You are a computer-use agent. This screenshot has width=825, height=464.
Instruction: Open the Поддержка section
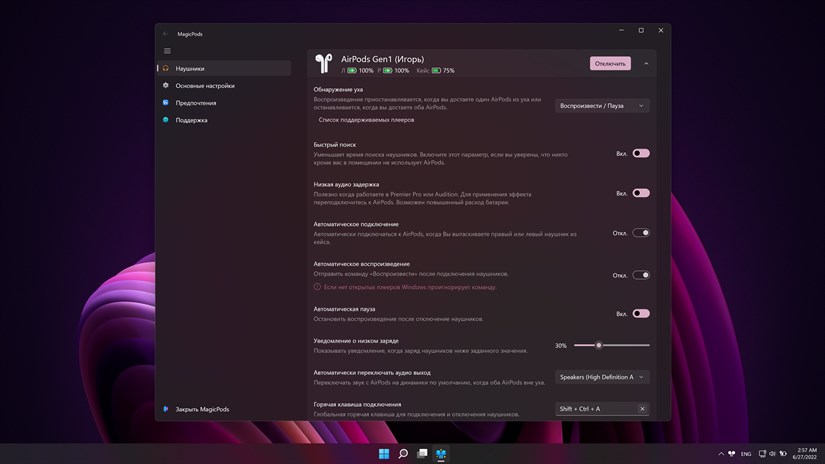click(224, 120)
